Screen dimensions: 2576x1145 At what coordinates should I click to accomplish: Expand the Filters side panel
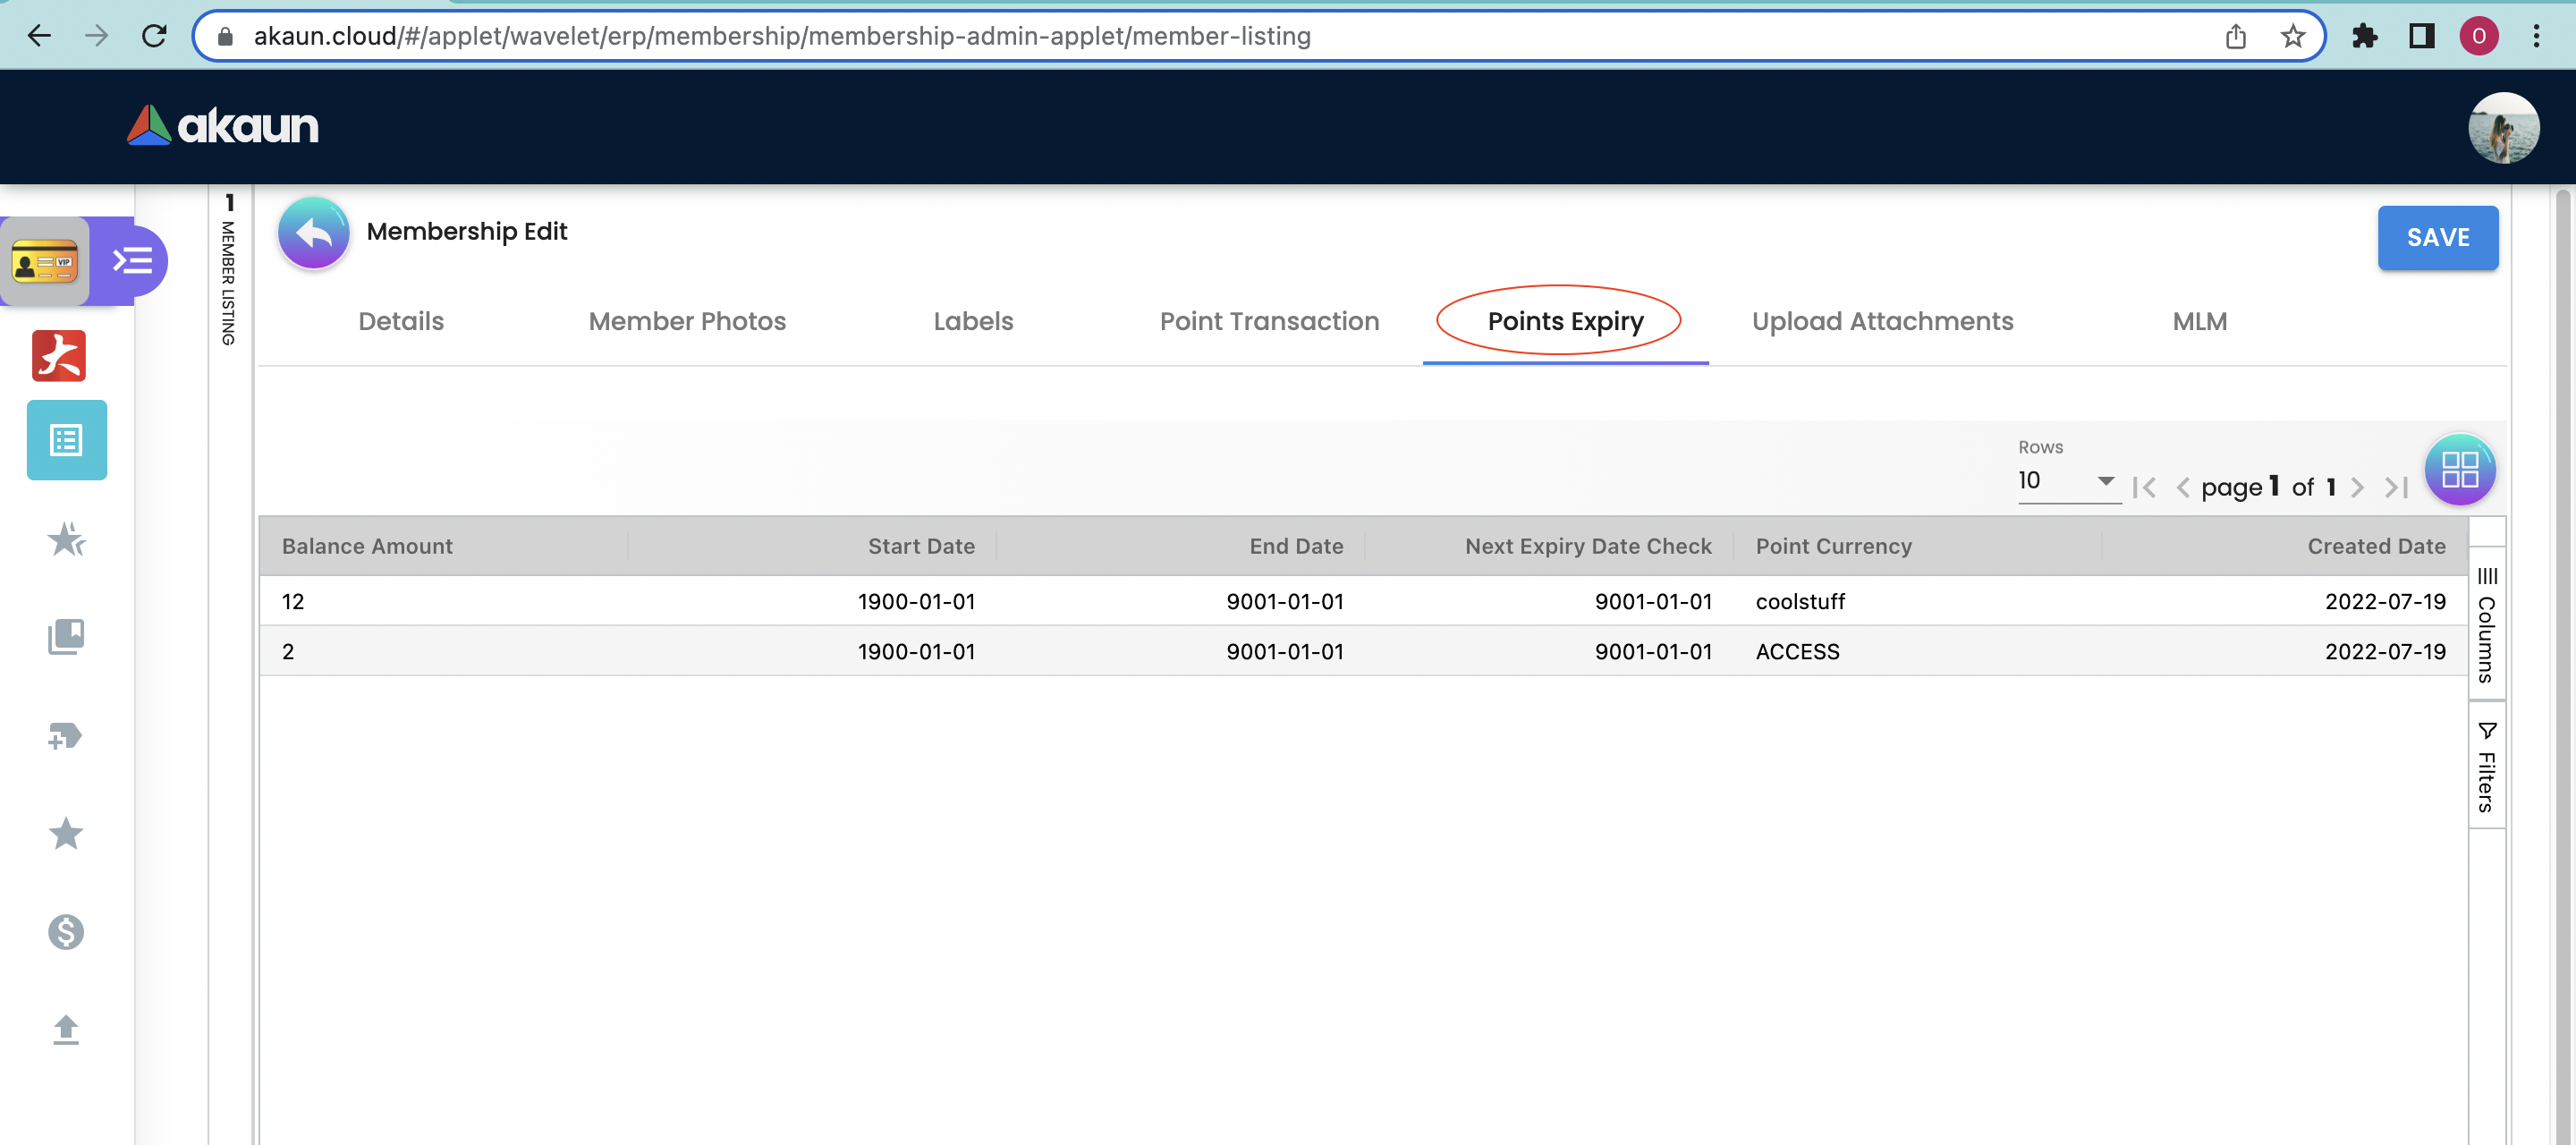[x=2486, y=767]
